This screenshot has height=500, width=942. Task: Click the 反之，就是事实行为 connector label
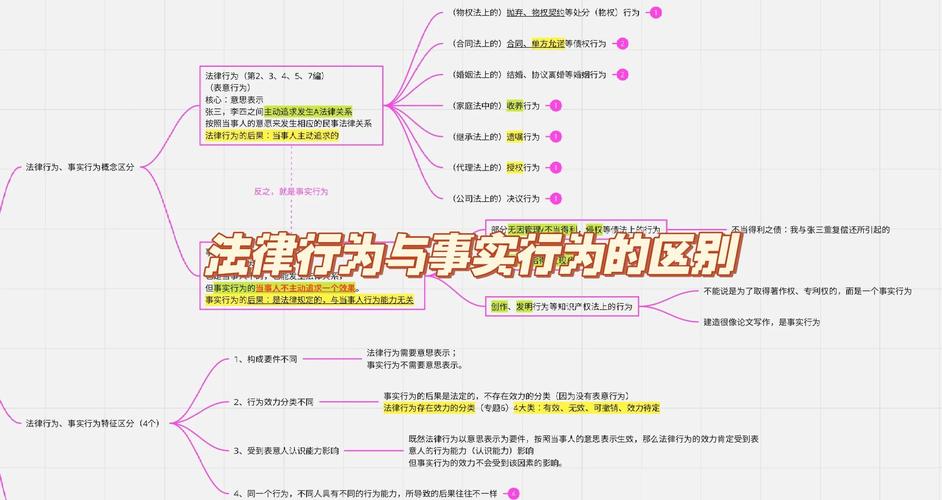pos(291,191)
